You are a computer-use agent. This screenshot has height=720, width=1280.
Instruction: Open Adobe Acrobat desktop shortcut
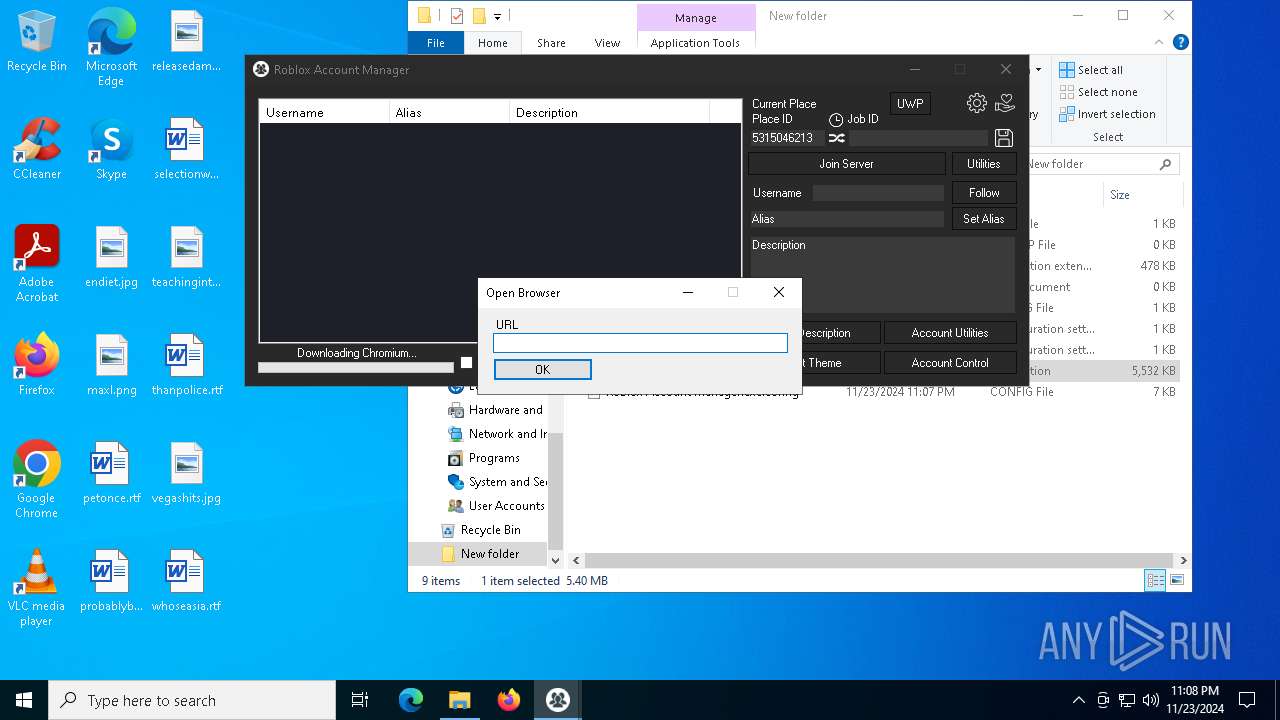coord(37,264)
